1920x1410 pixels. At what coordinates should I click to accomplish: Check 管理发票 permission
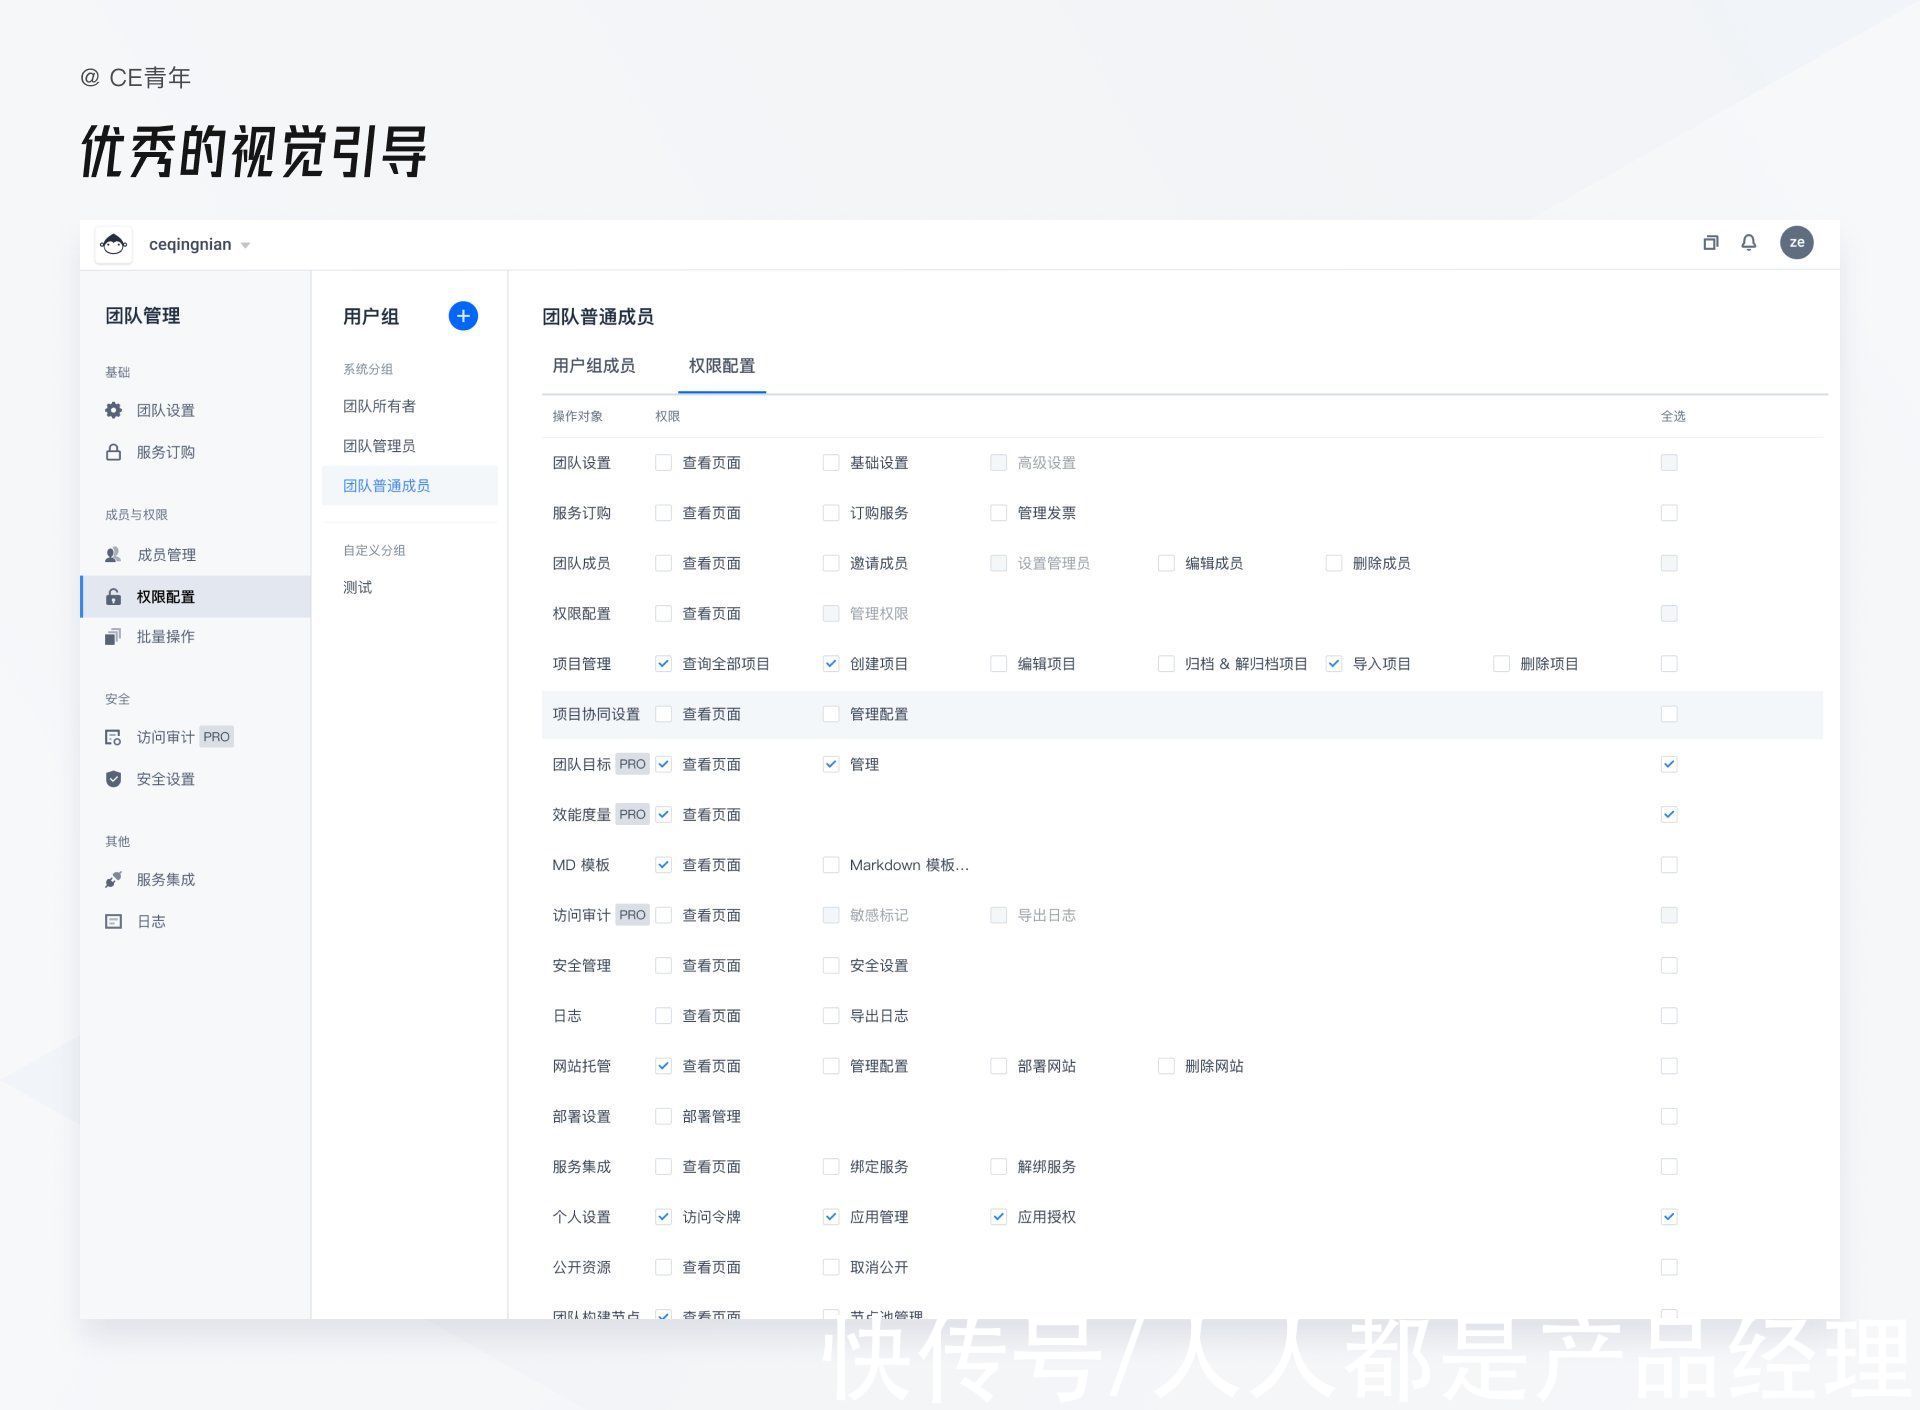coord(998,513)
